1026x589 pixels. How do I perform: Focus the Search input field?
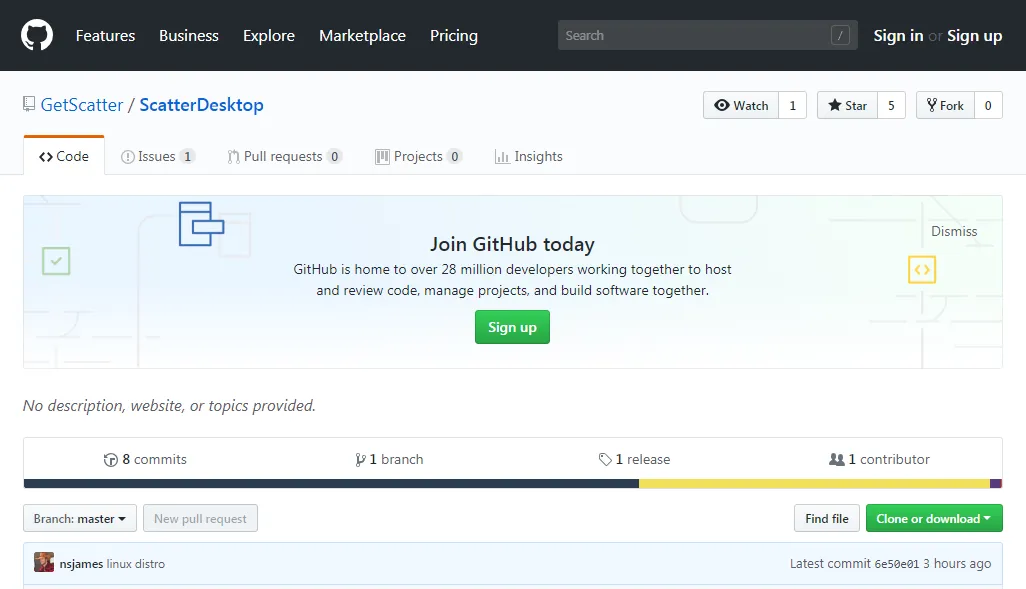707,35
